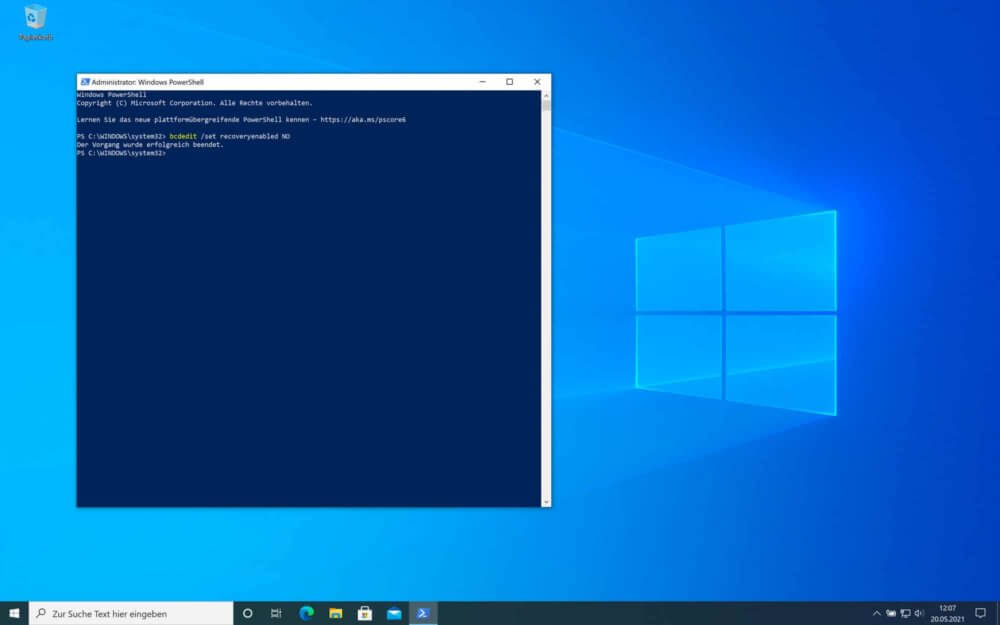This screenshot has height=625, width=1000.
Task: Open Cortana from the taskbar circle icon
Action: pos(247,614)
